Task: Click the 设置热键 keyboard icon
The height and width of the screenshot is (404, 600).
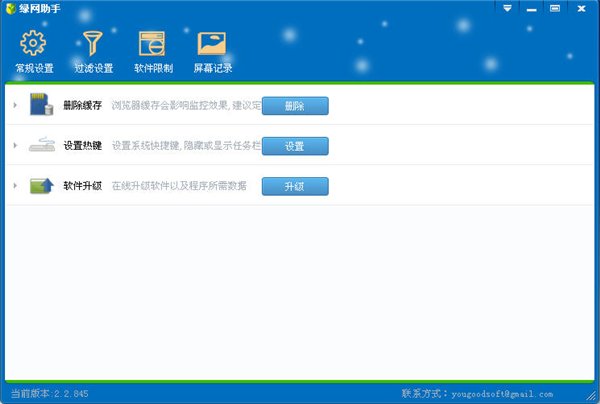Action: 42,145
